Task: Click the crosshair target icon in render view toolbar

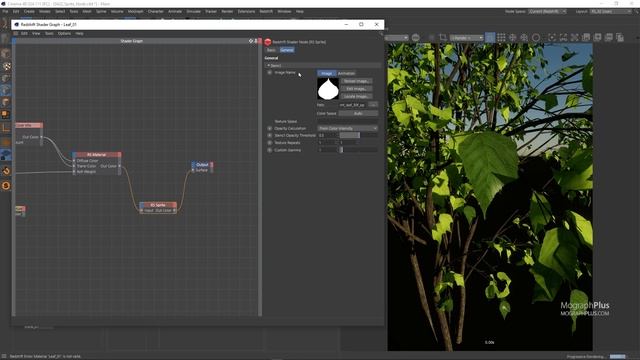Action: (513, 38)
